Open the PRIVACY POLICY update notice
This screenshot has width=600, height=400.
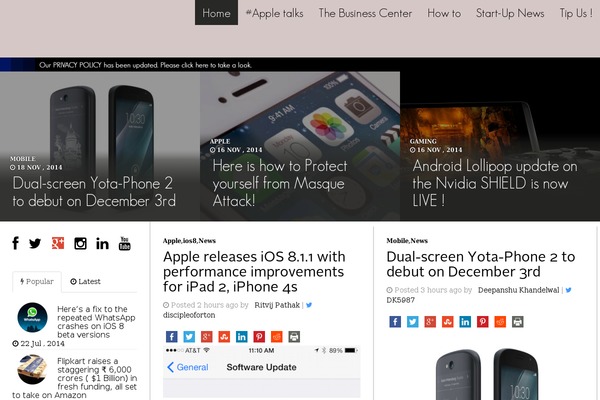(145, 65)
